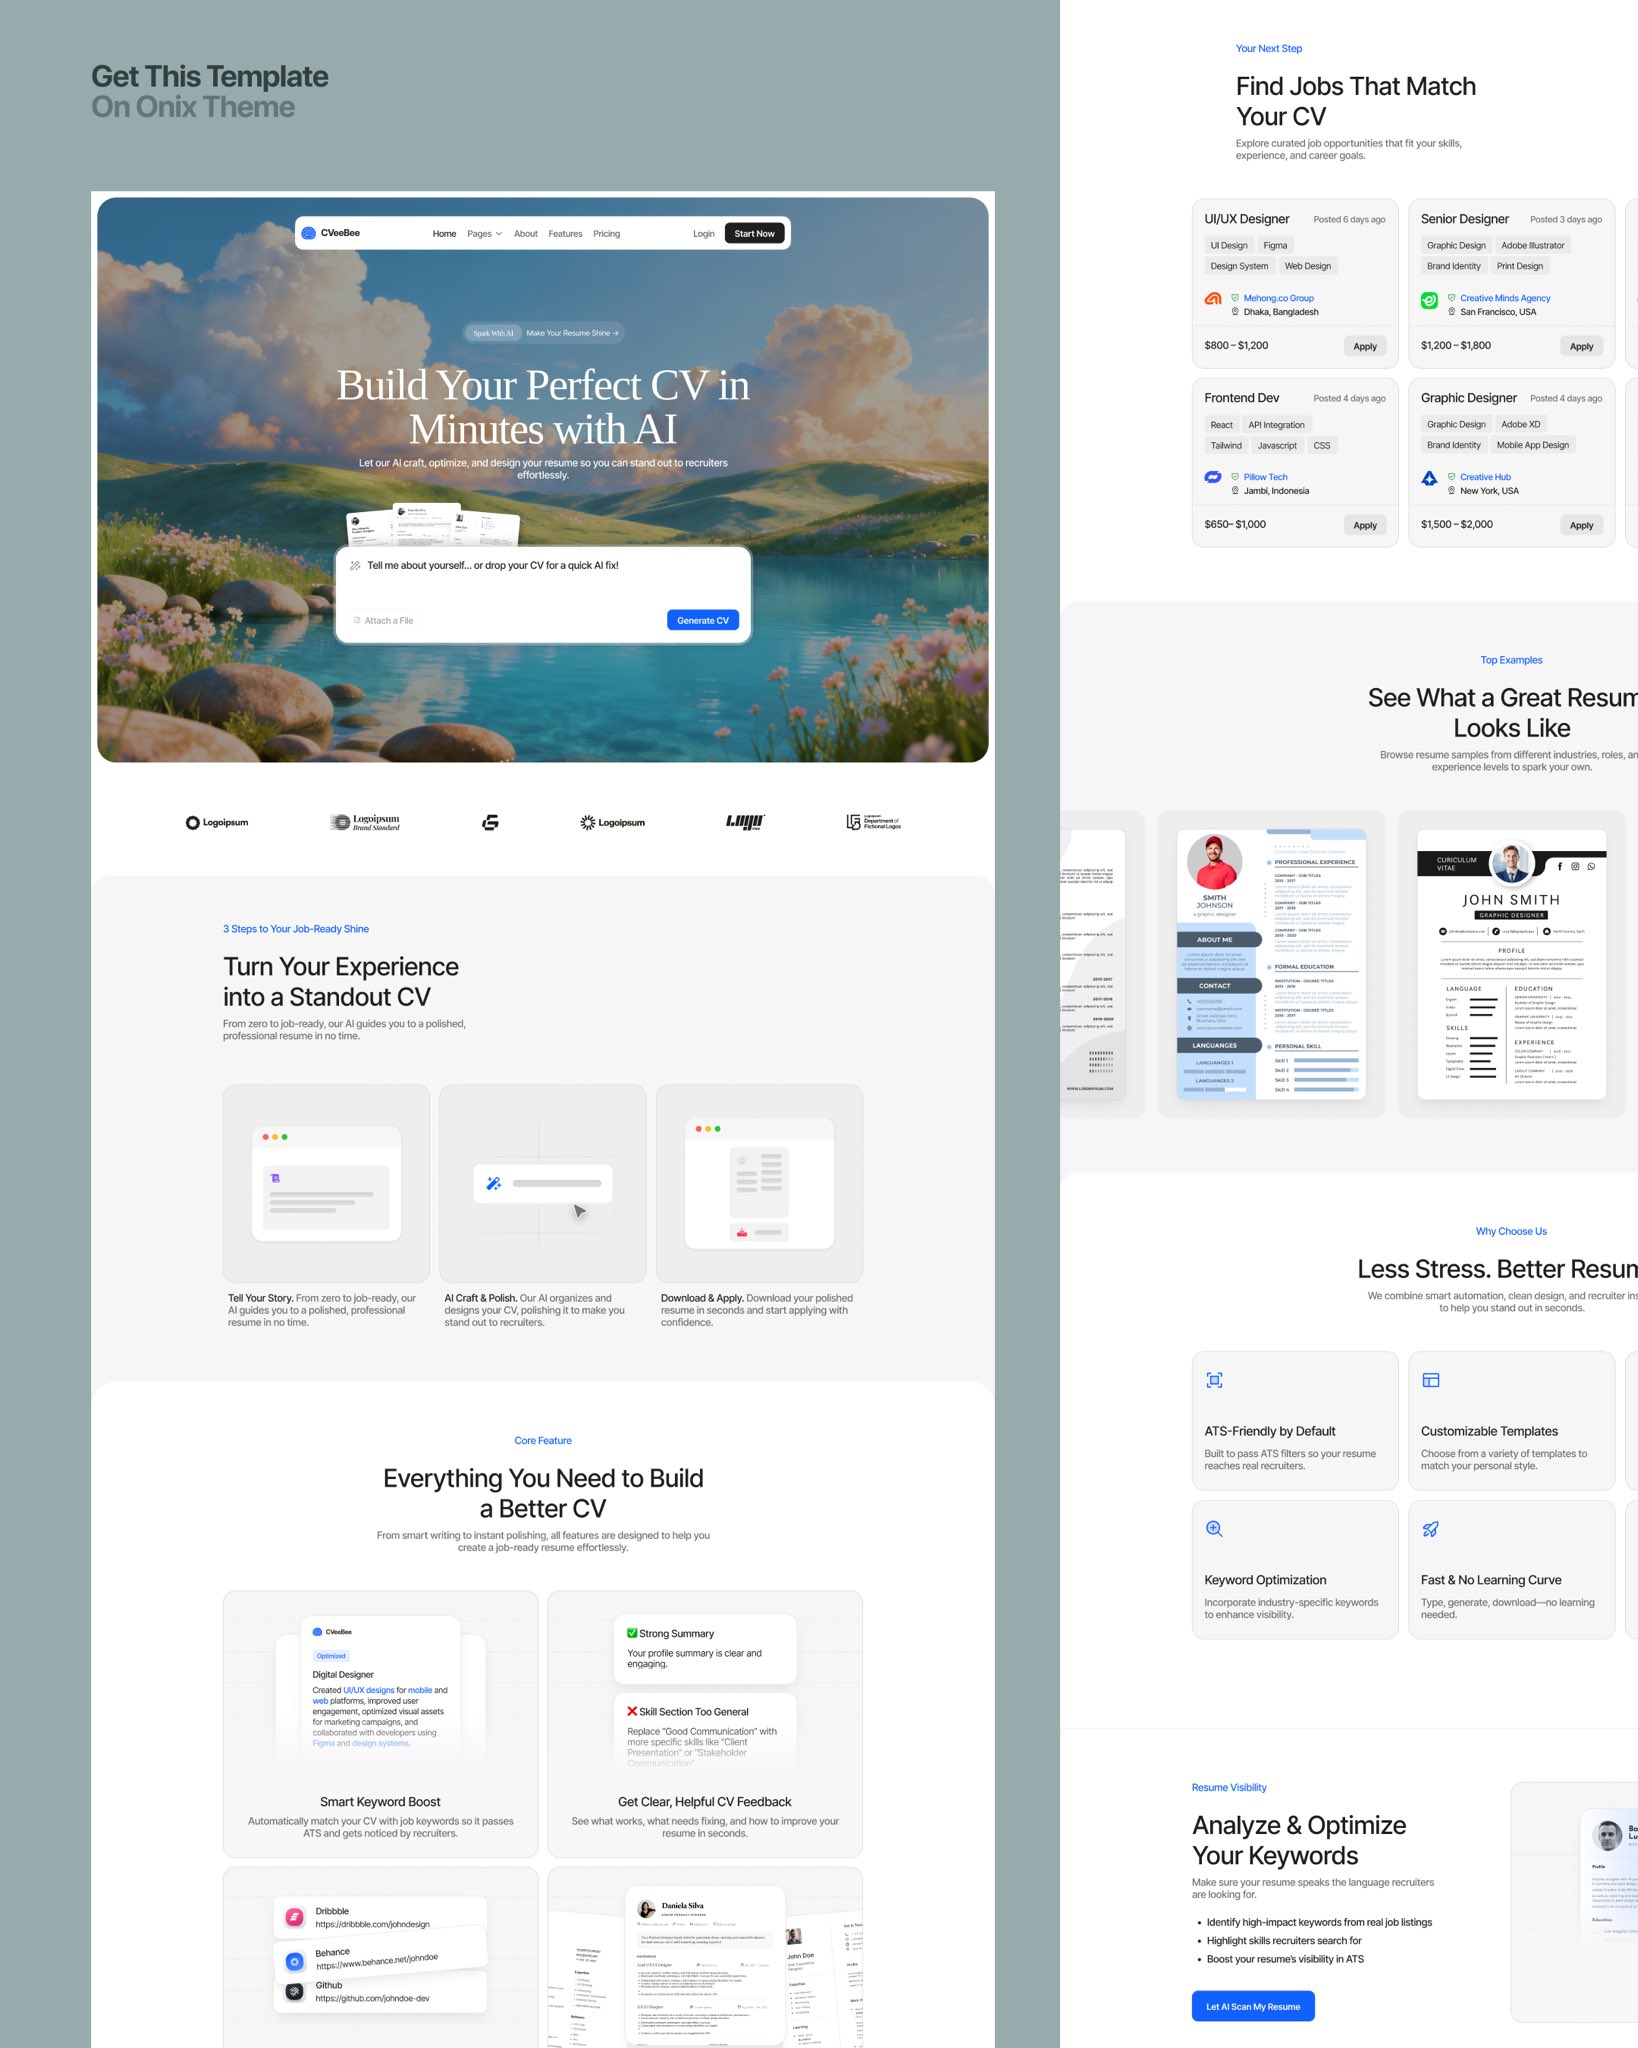
Task: Apply to the Senior Designer job
Action: click(1582, 346)
